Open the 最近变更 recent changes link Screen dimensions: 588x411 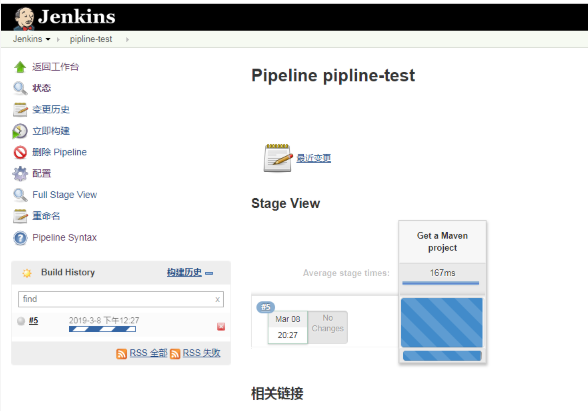(x=314, y=158)
